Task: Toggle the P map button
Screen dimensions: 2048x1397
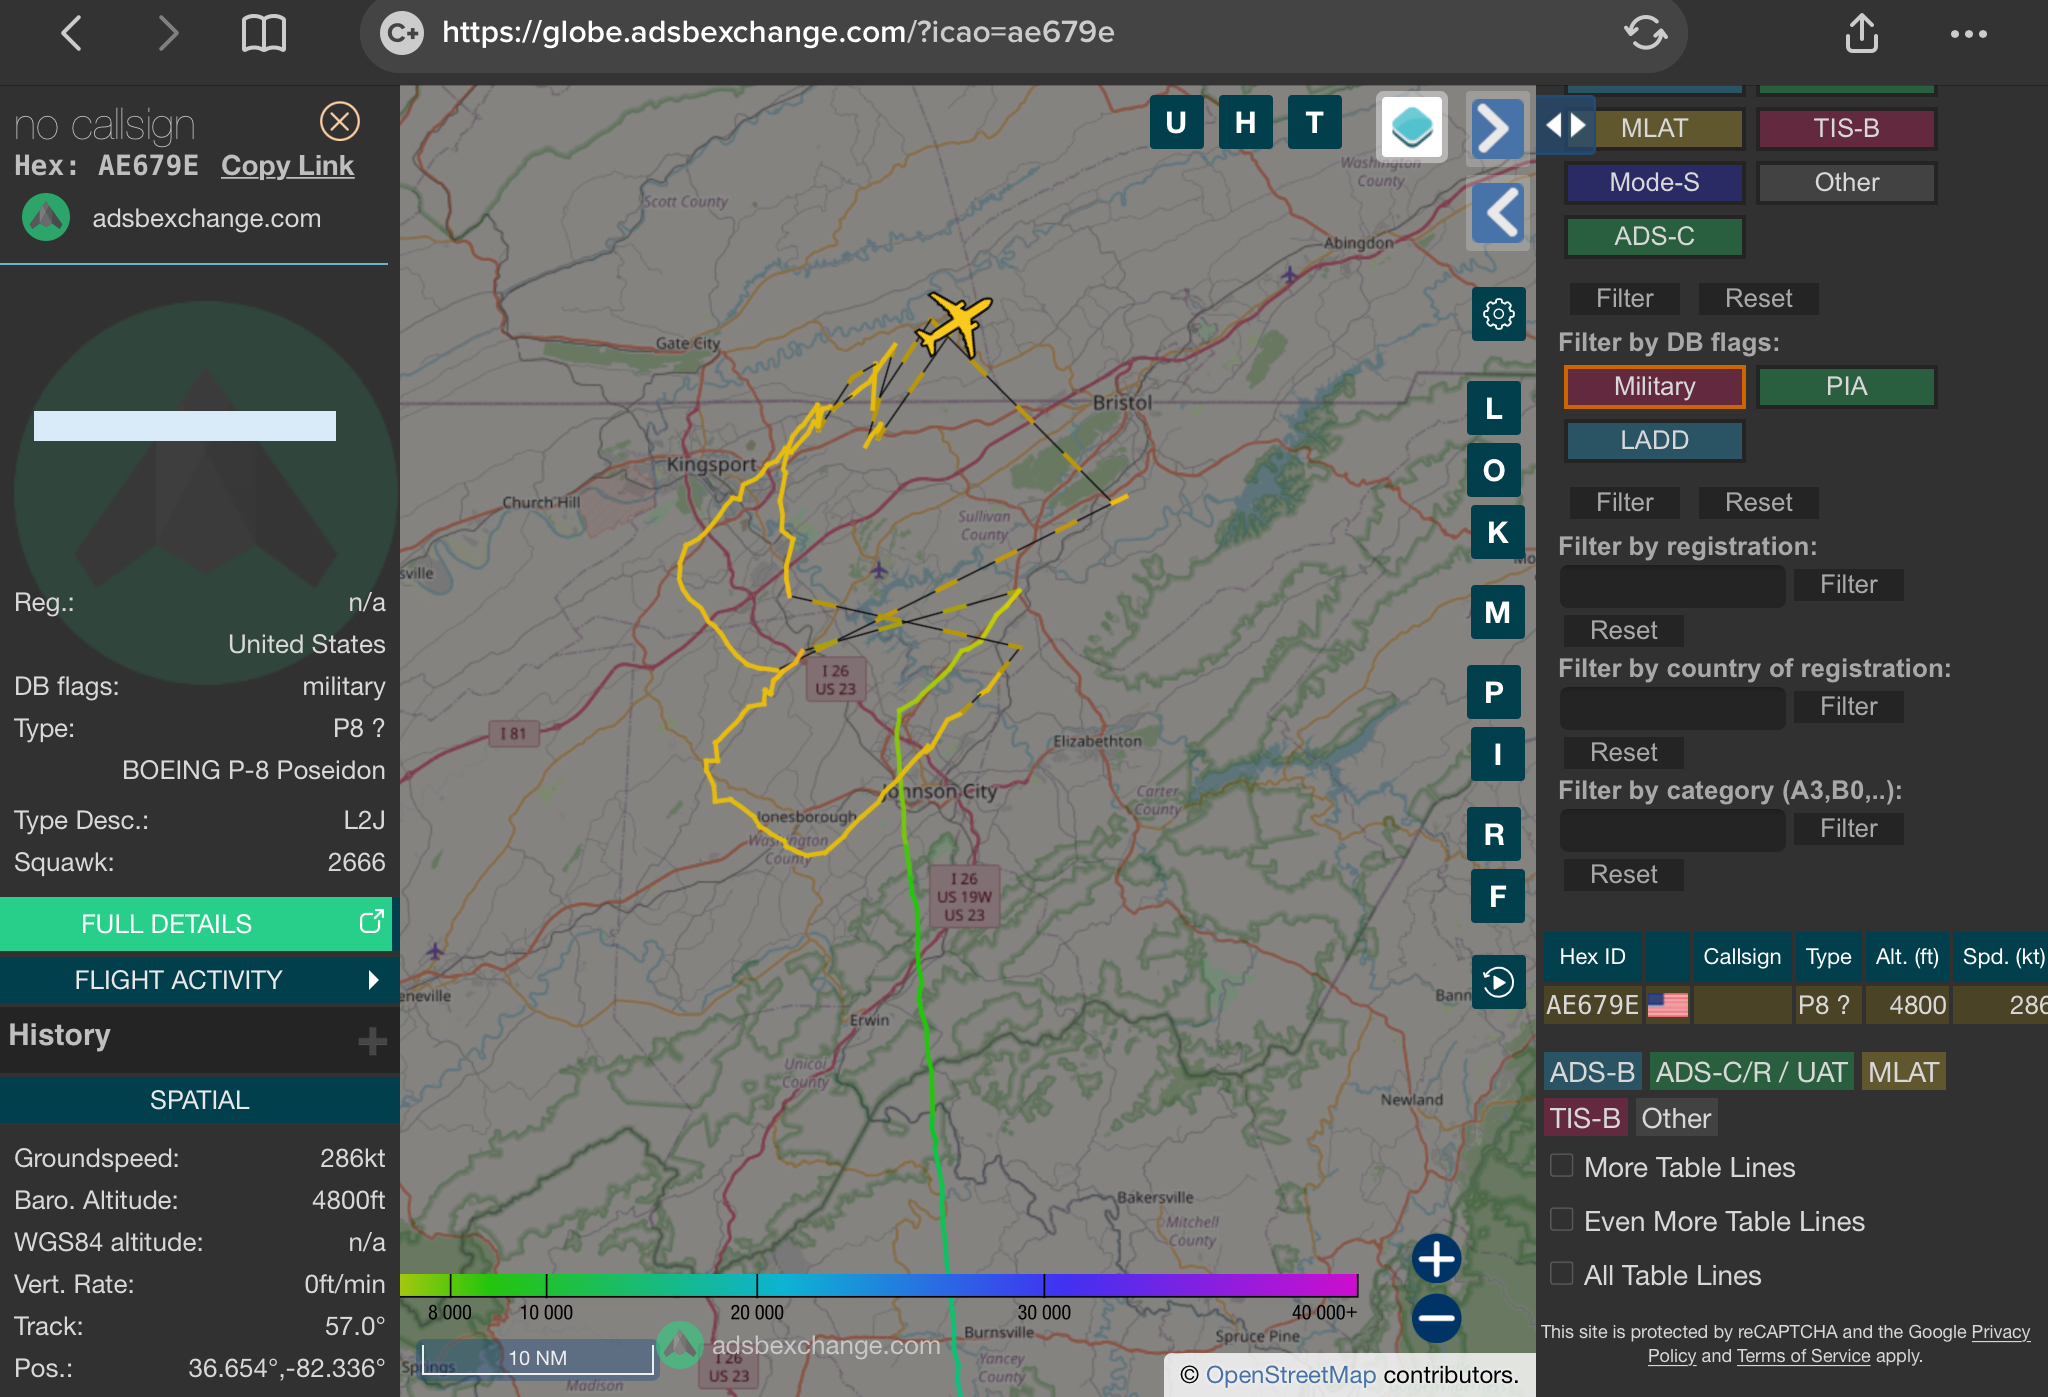Action: pyautogui.click(x=1494, y=692)
